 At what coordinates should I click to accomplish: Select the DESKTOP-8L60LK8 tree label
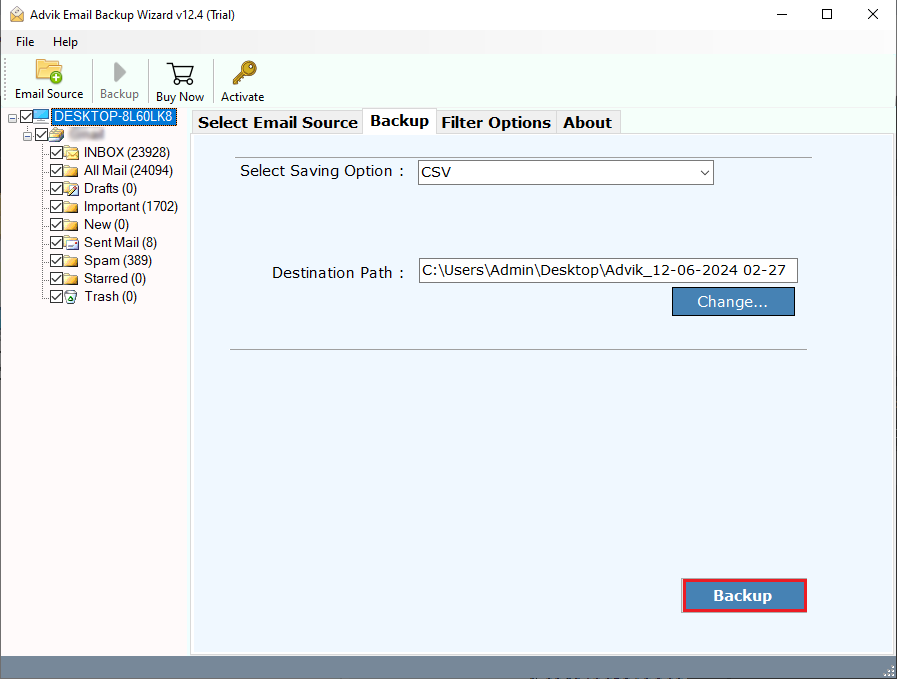click(x=114, y=117)
